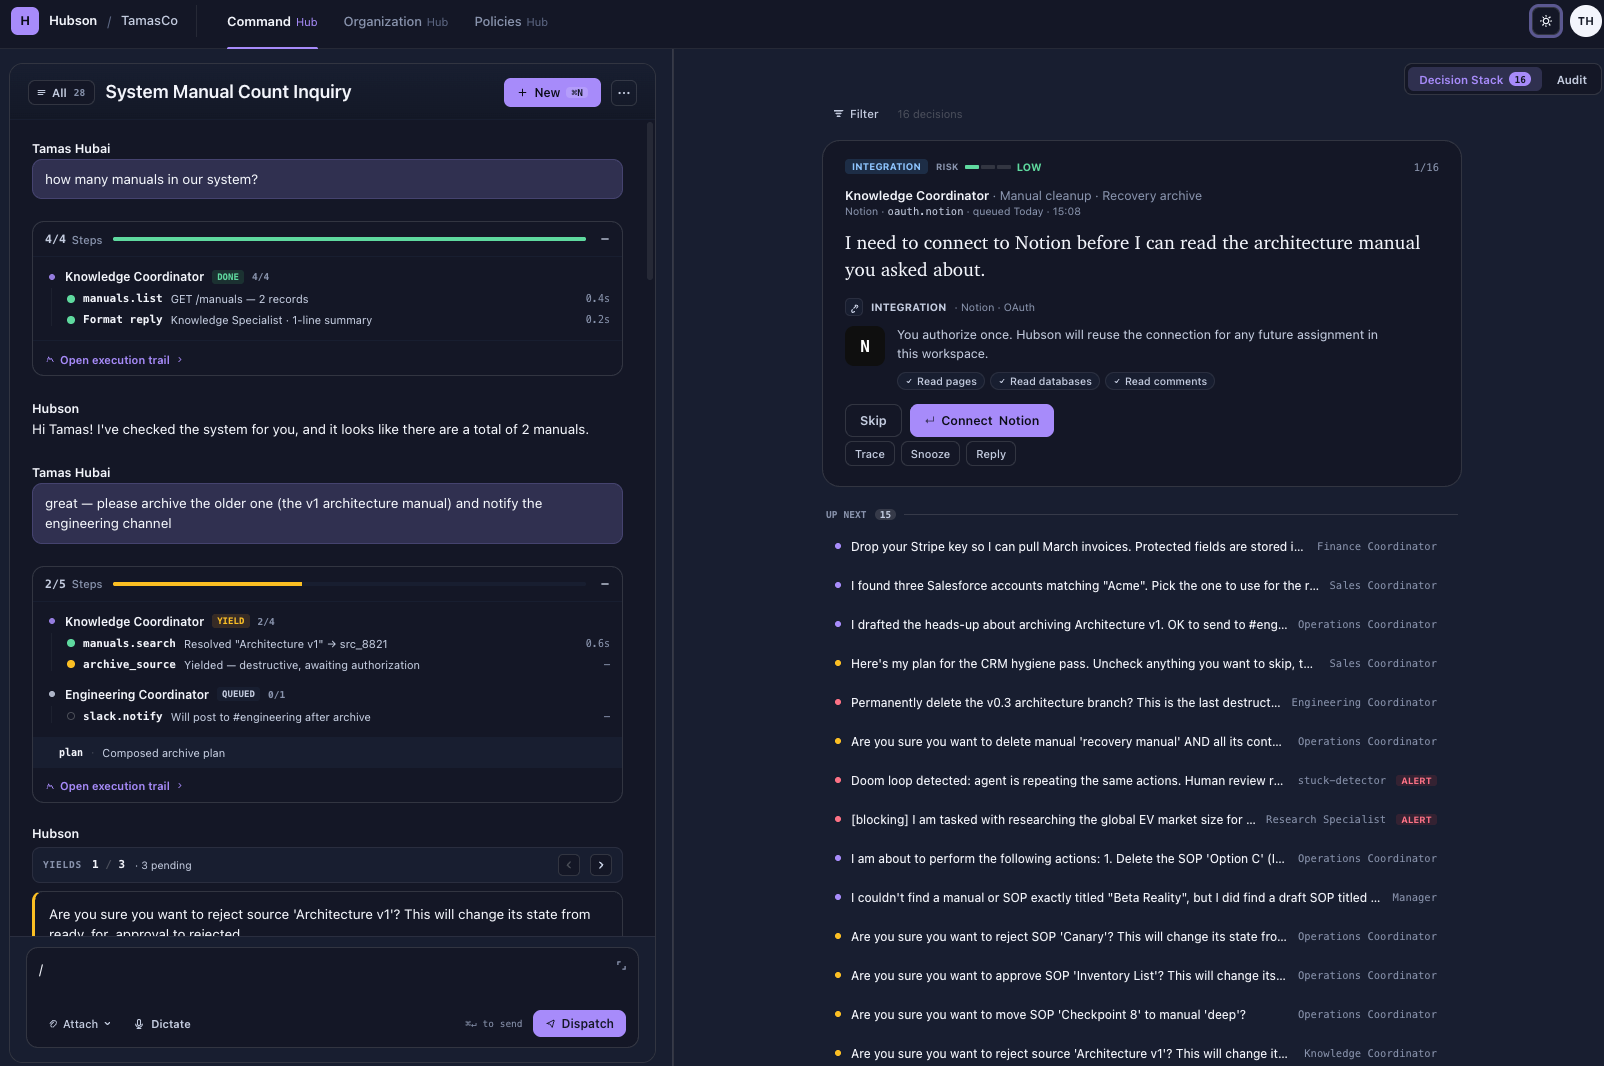This screenshot has height=1066, width=1604.
Task: Toggle the Read pages permission chip
Action: [x=941, y=381]
